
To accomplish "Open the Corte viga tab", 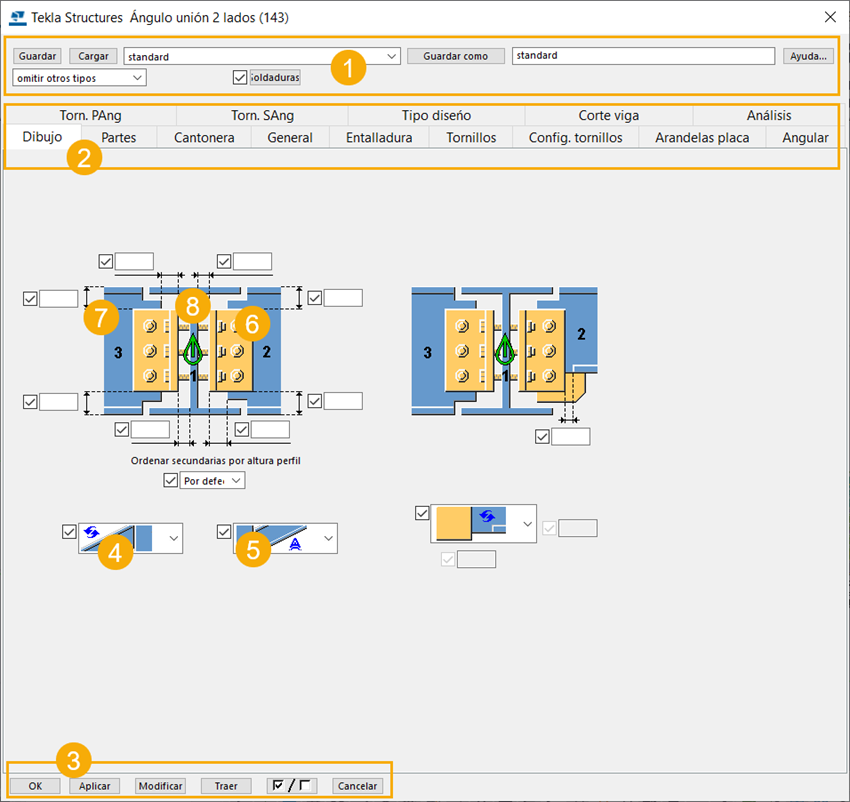I will [609, 115].
